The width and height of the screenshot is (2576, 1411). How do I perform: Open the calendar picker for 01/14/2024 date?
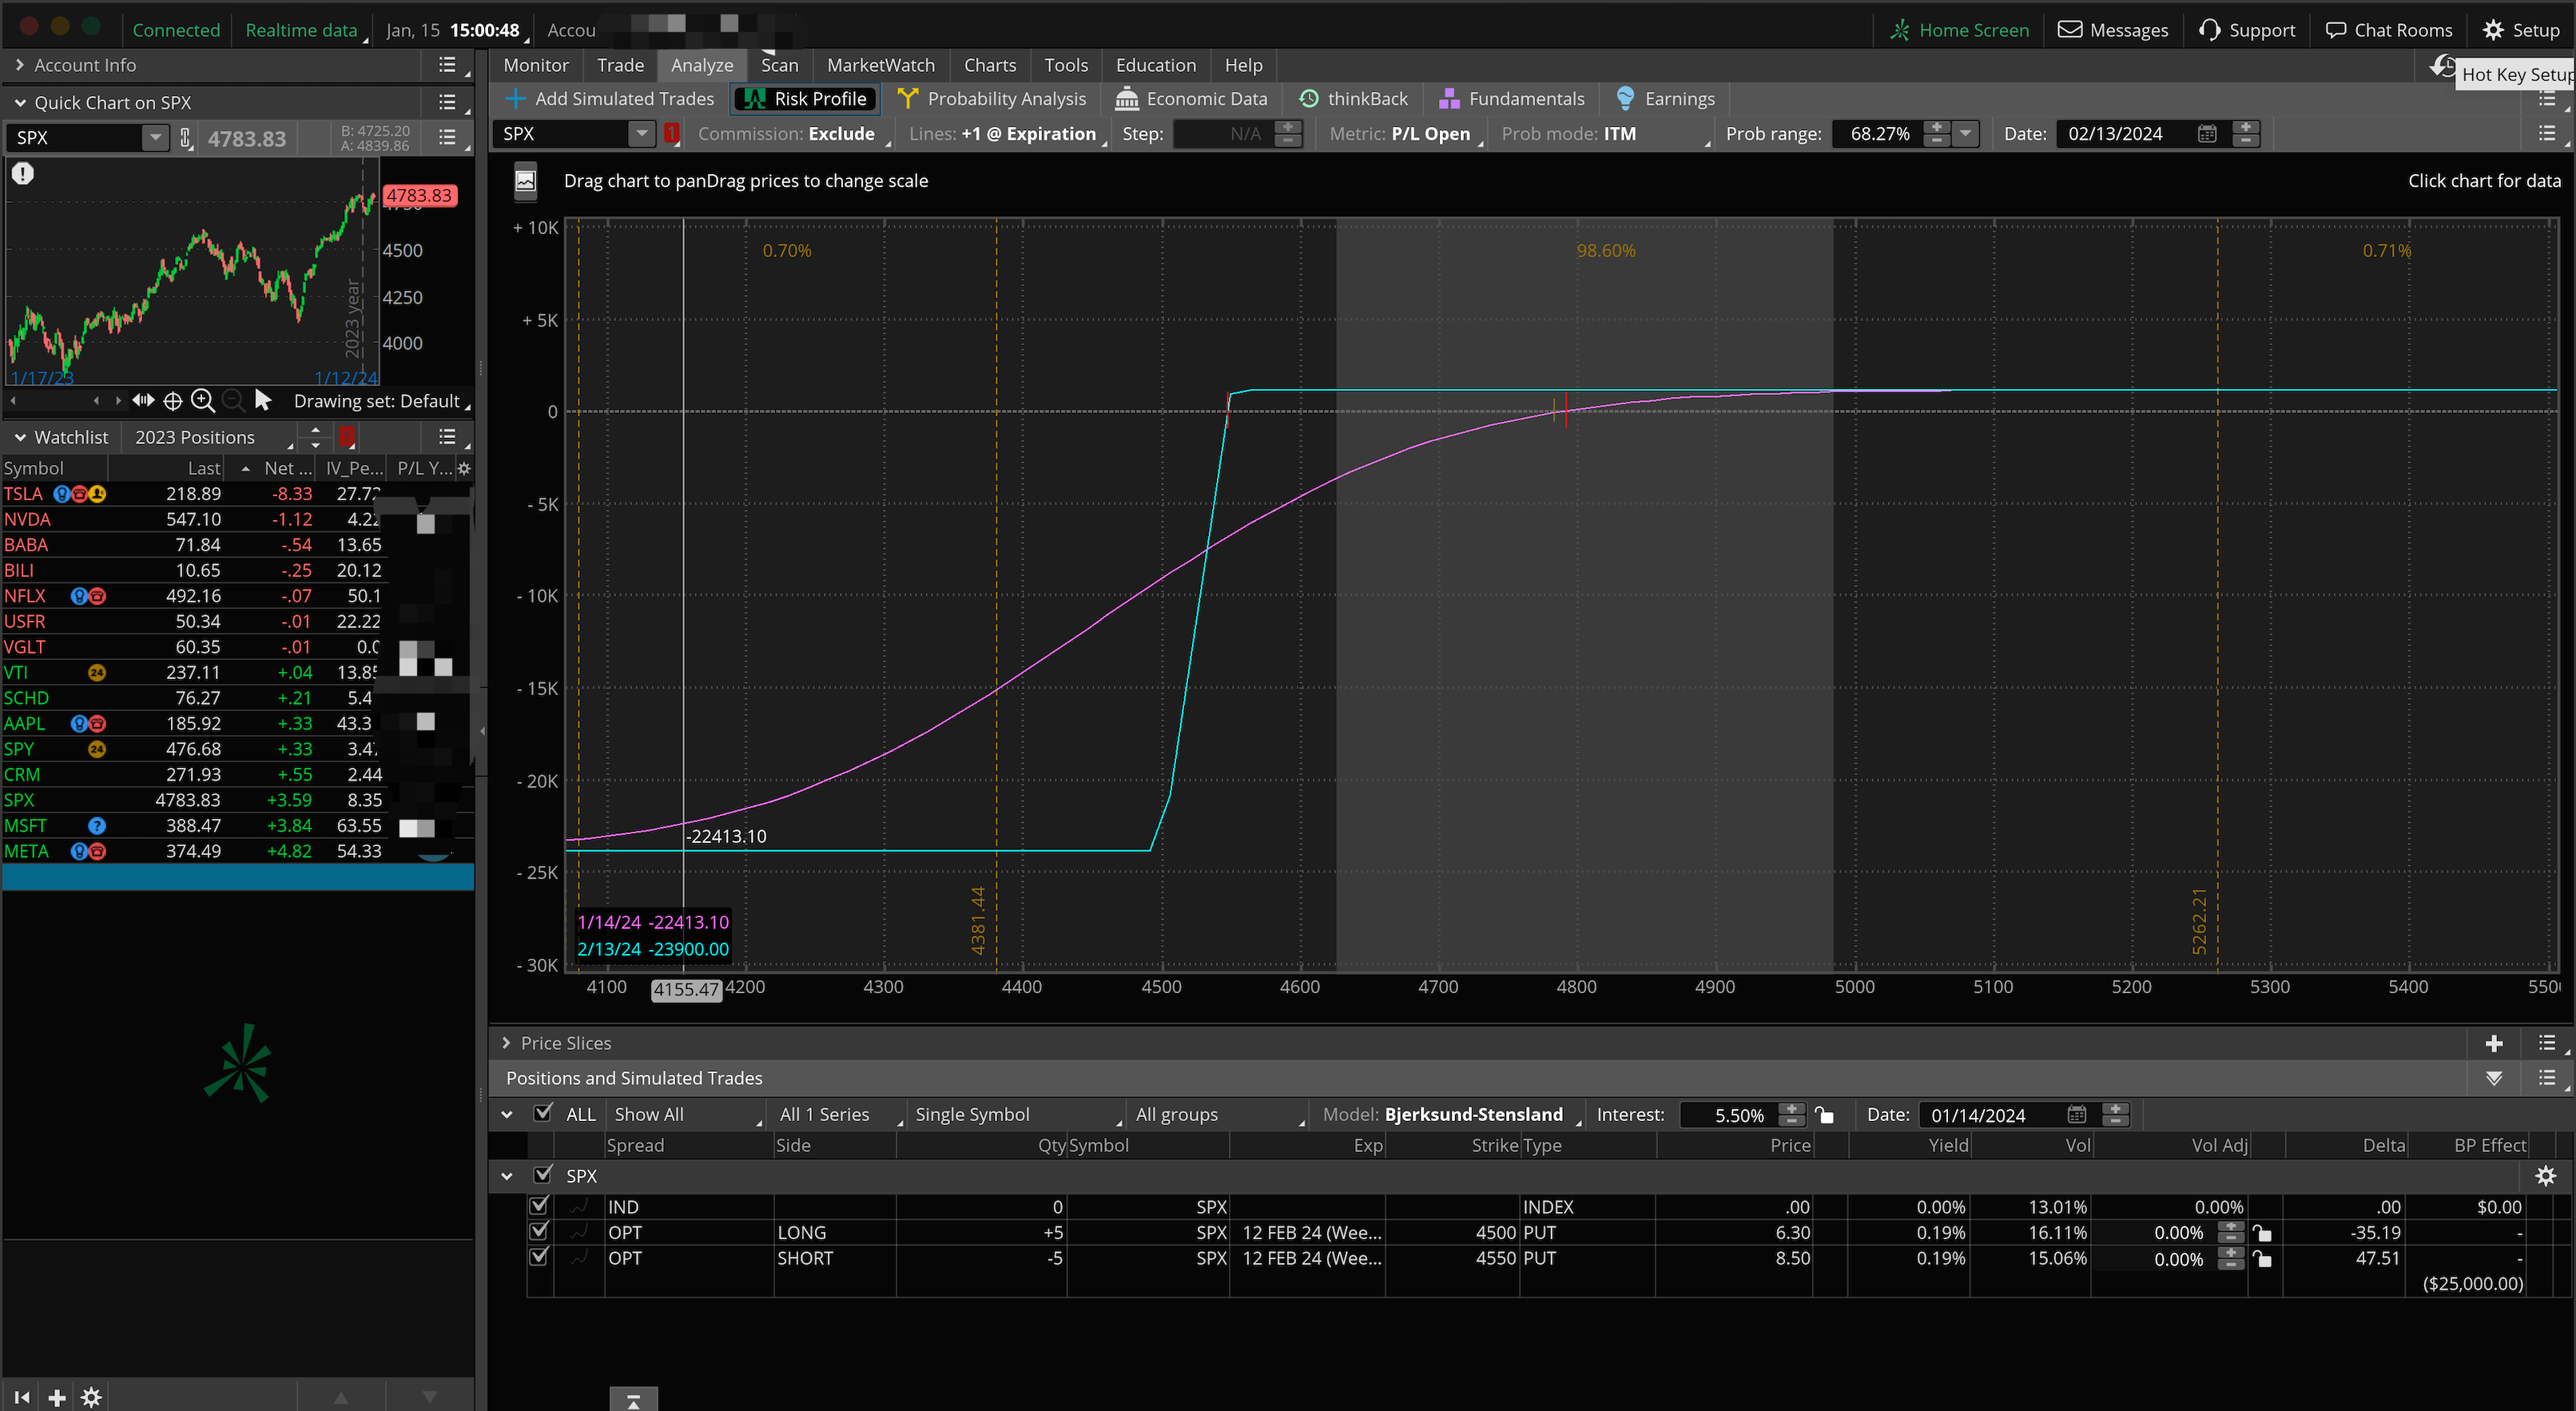tap(2076, 1114)
